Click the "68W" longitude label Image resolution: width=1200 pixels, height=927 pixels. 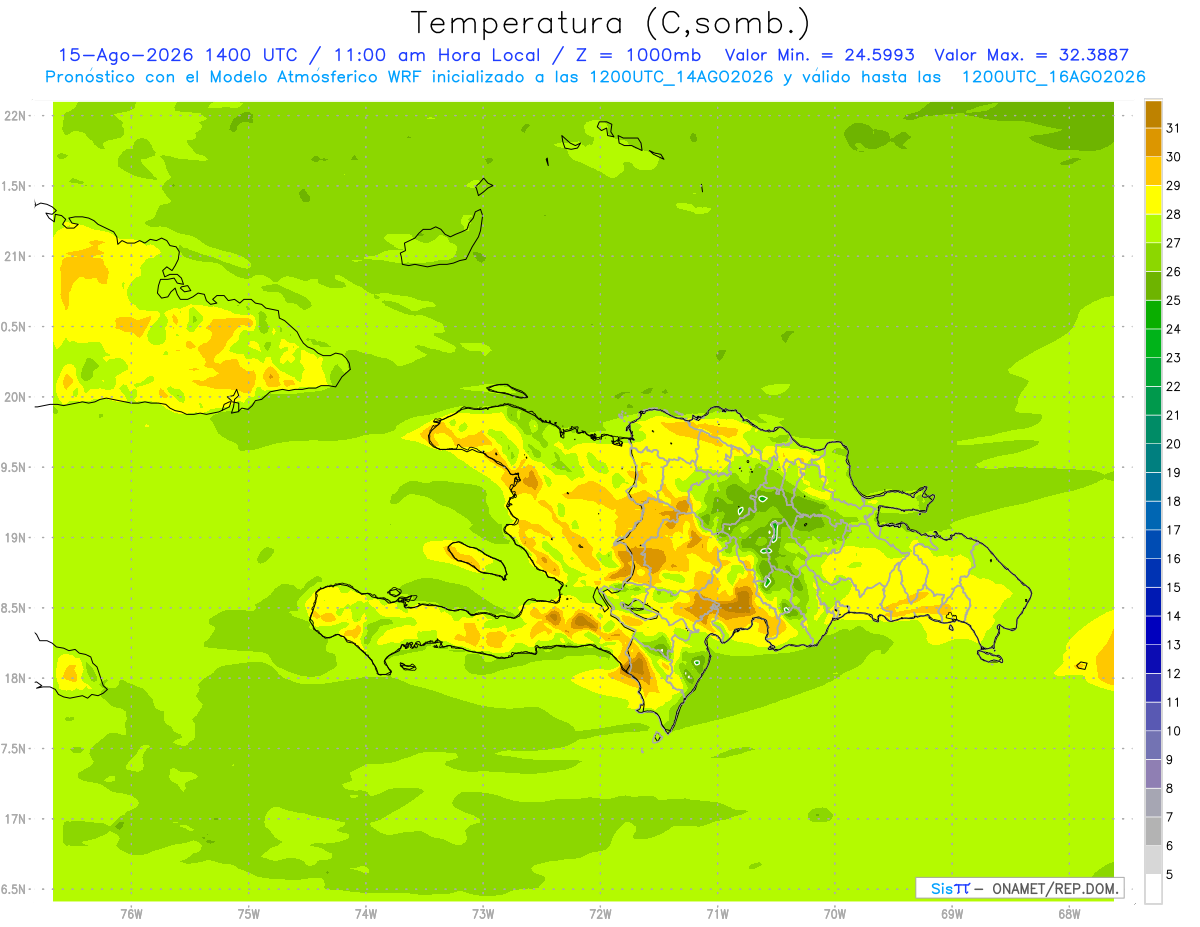click(x=1069, y=914)
